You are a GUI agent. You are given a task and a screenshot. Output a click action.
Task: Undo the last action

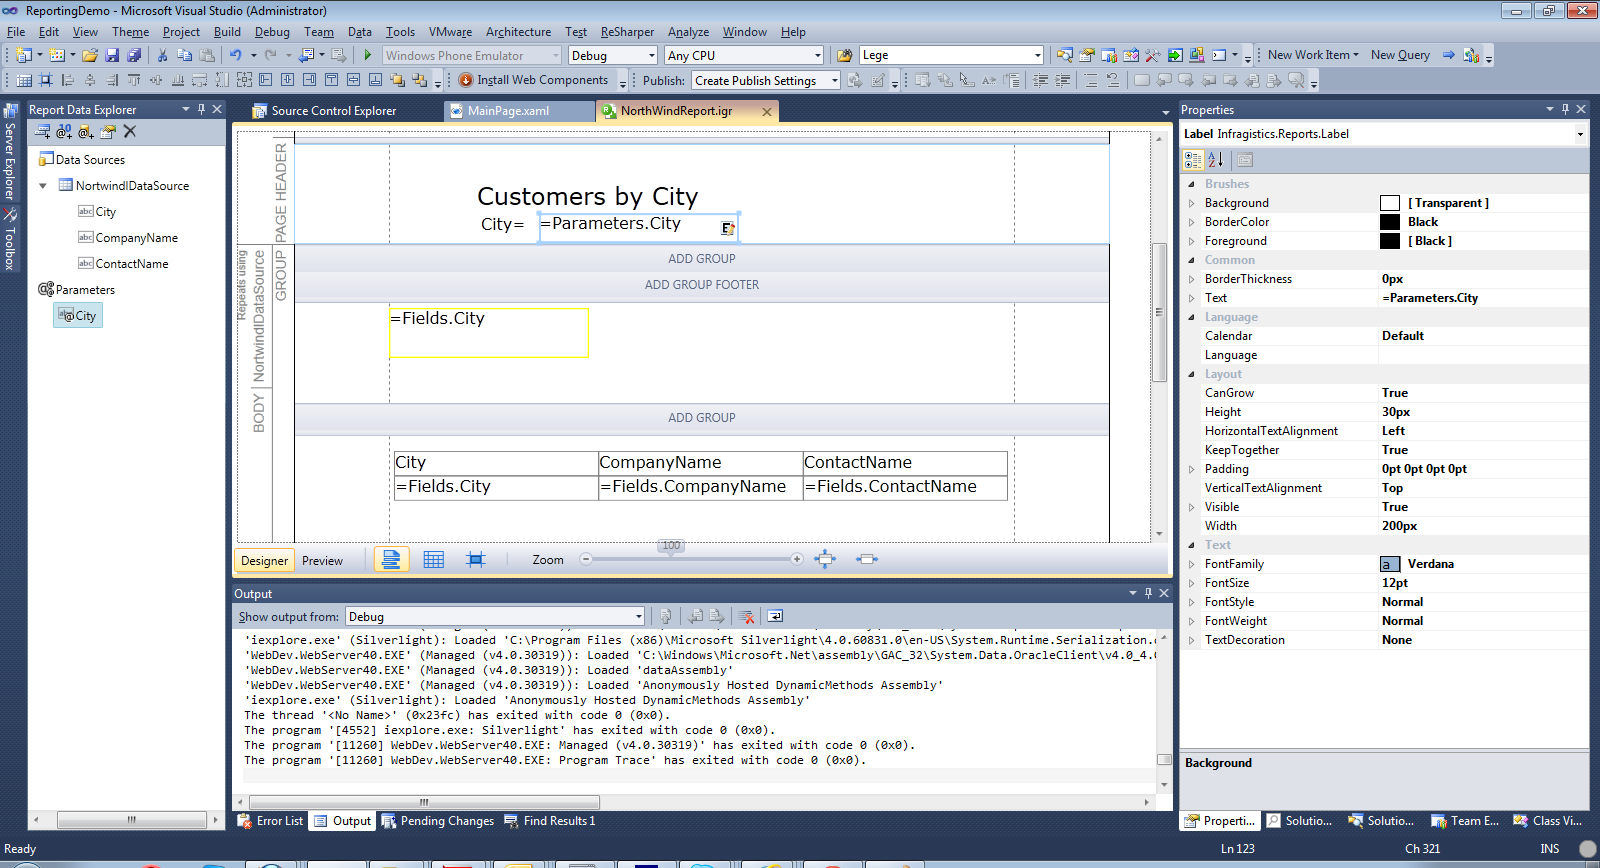235,55
